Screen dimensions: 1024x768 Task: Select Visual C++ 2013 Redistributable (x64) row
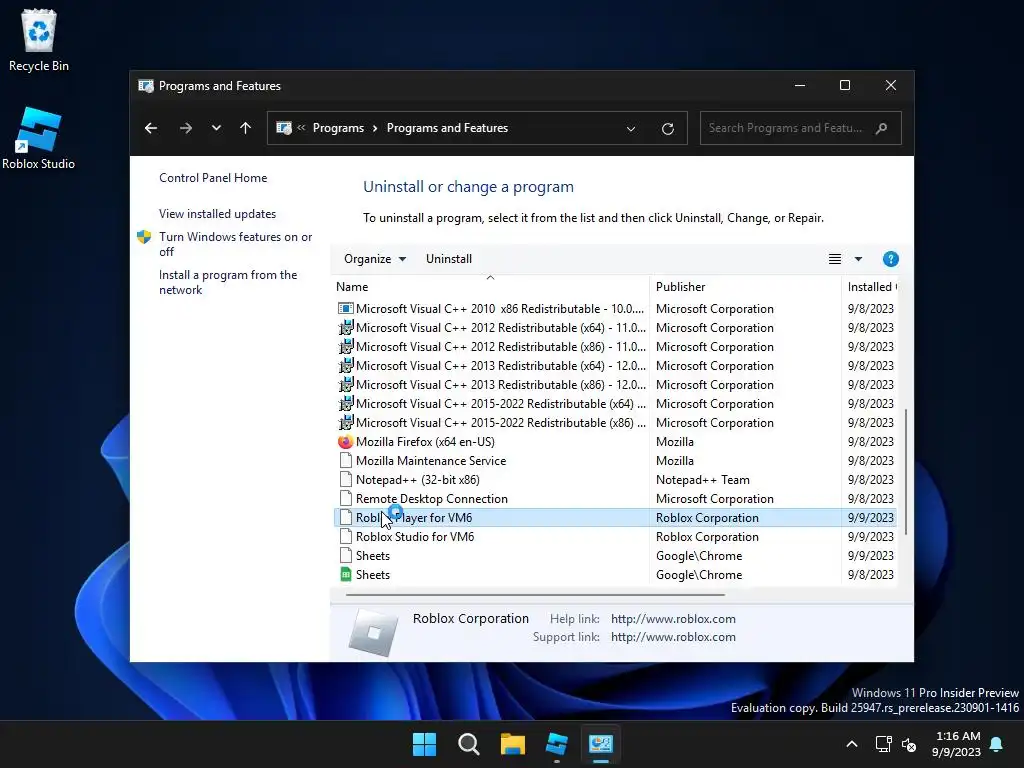click(615, 366)
